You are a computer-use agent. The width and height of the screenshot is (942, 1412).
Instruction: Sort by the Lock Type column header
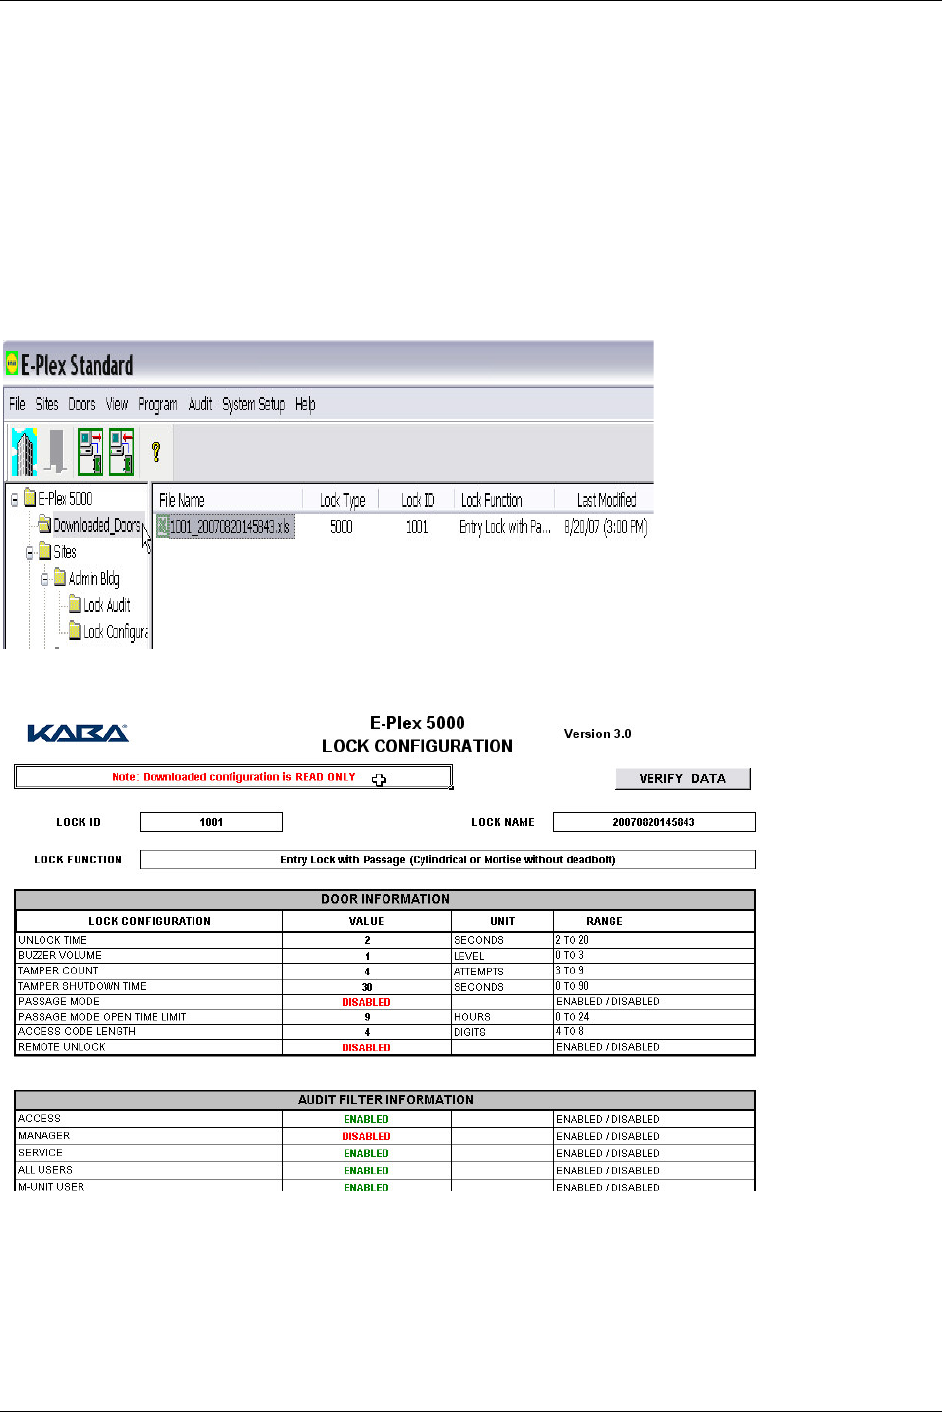click(342, 500)
